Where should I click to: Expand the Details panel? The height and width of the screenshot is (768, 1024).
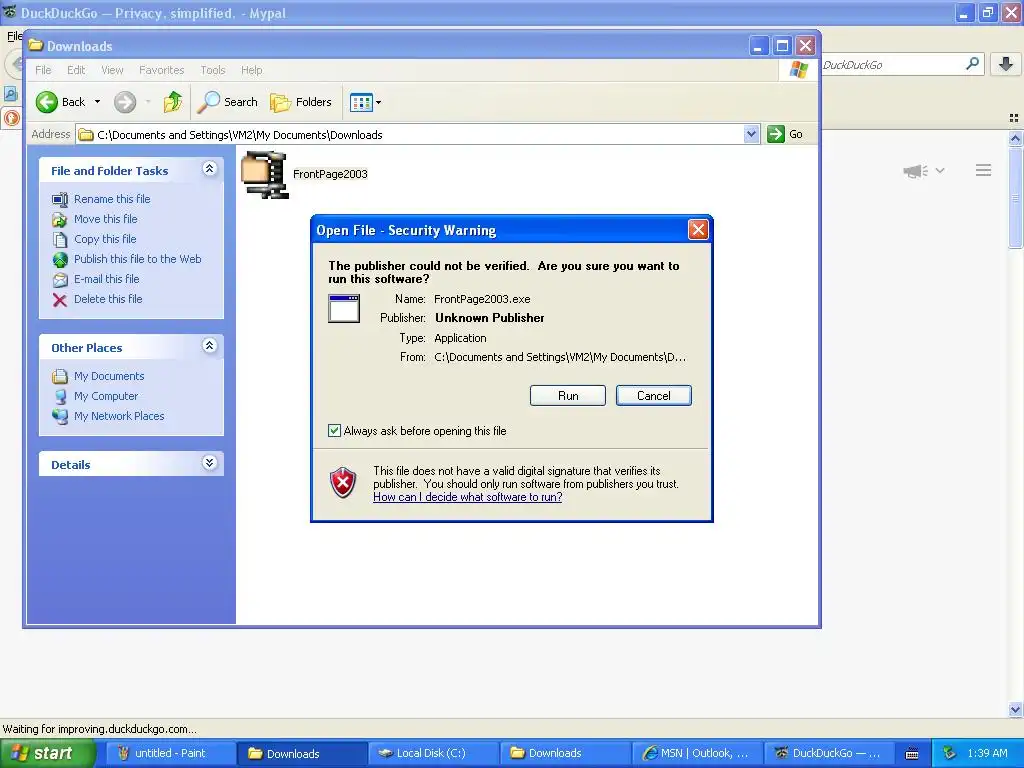coord(209,463)
